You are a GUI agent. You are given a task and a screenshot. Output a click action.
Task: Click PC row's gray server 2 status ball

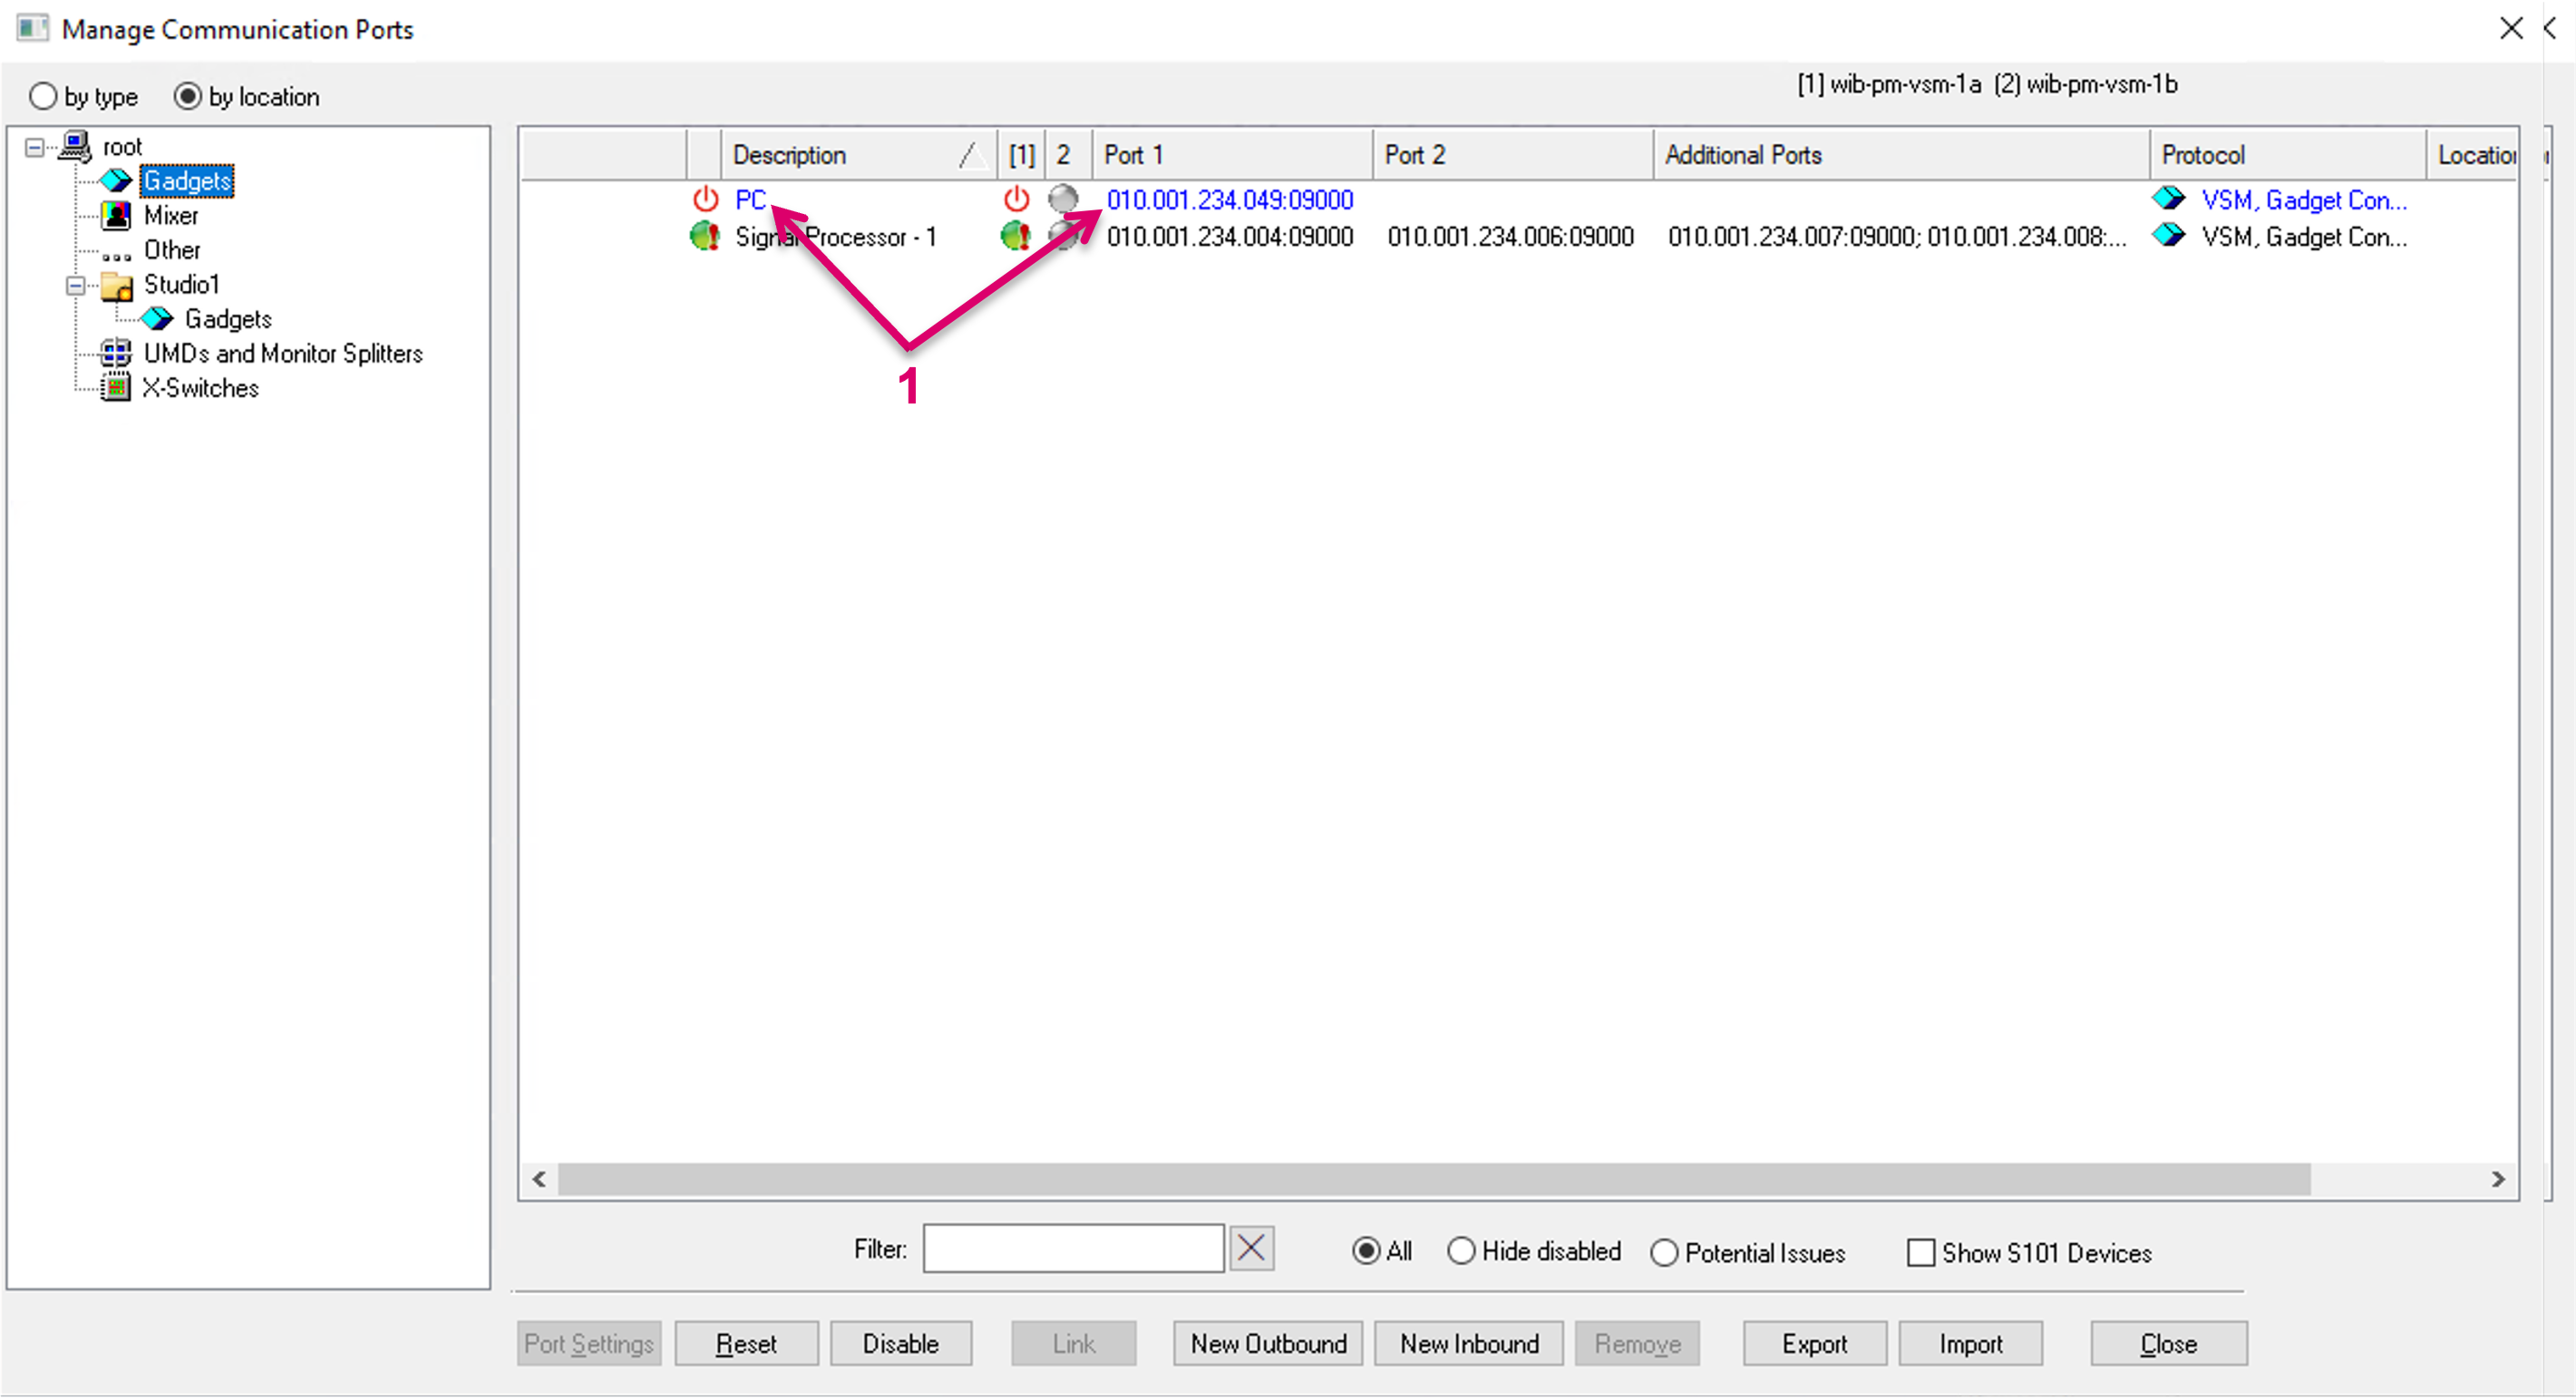[x=1063, y=199]
